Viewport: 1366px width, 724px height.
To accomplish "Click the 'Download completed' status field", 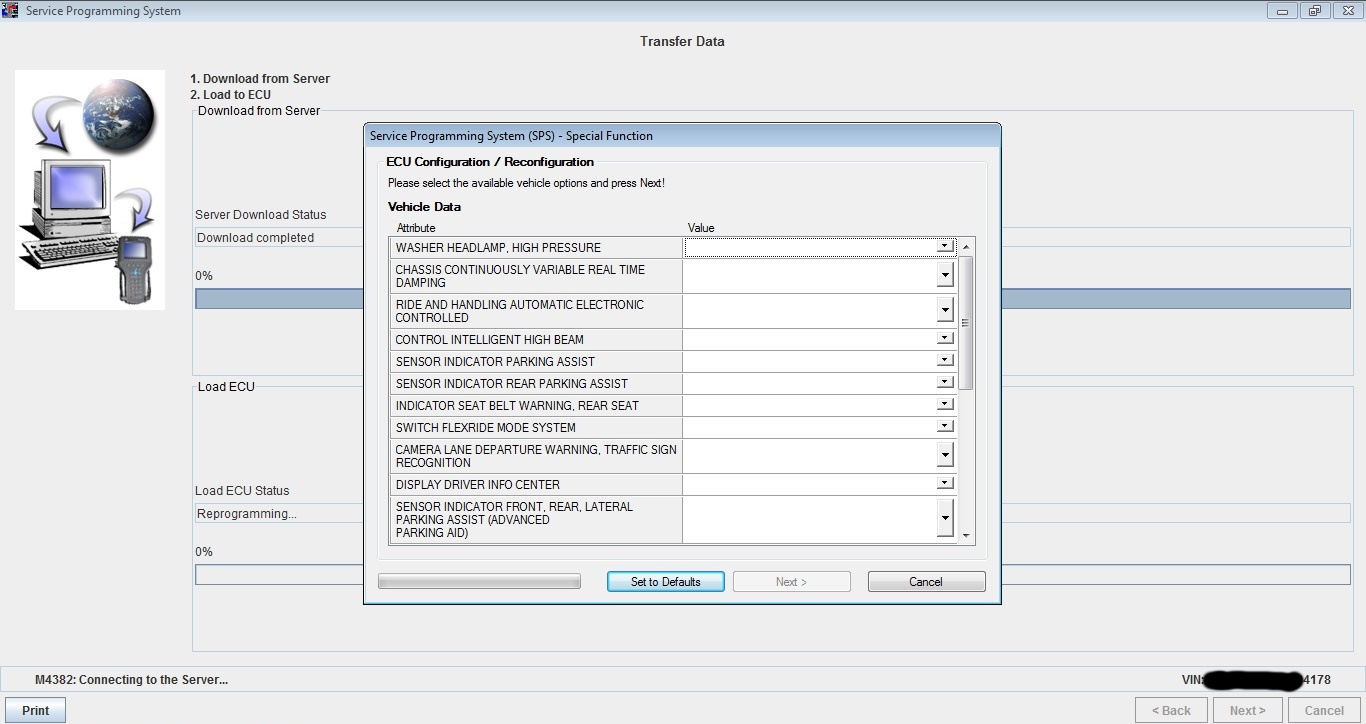I will click(x=773, y=238).
